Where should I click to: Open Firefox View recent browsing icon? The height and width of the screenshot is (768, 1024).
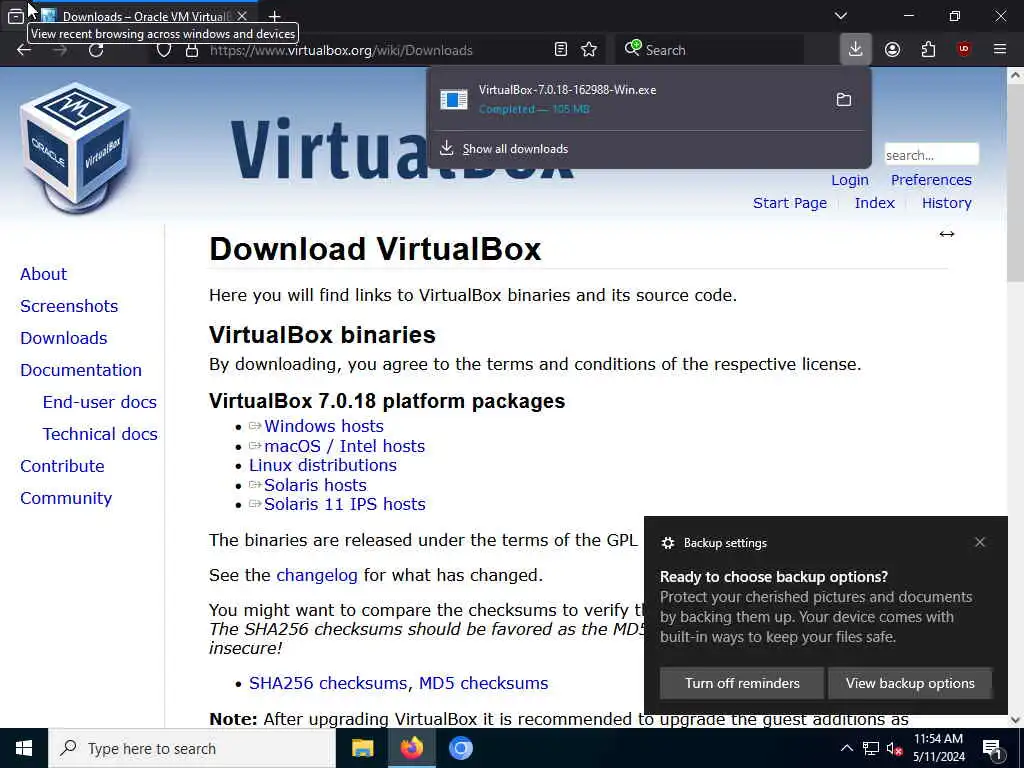point(16,16)
